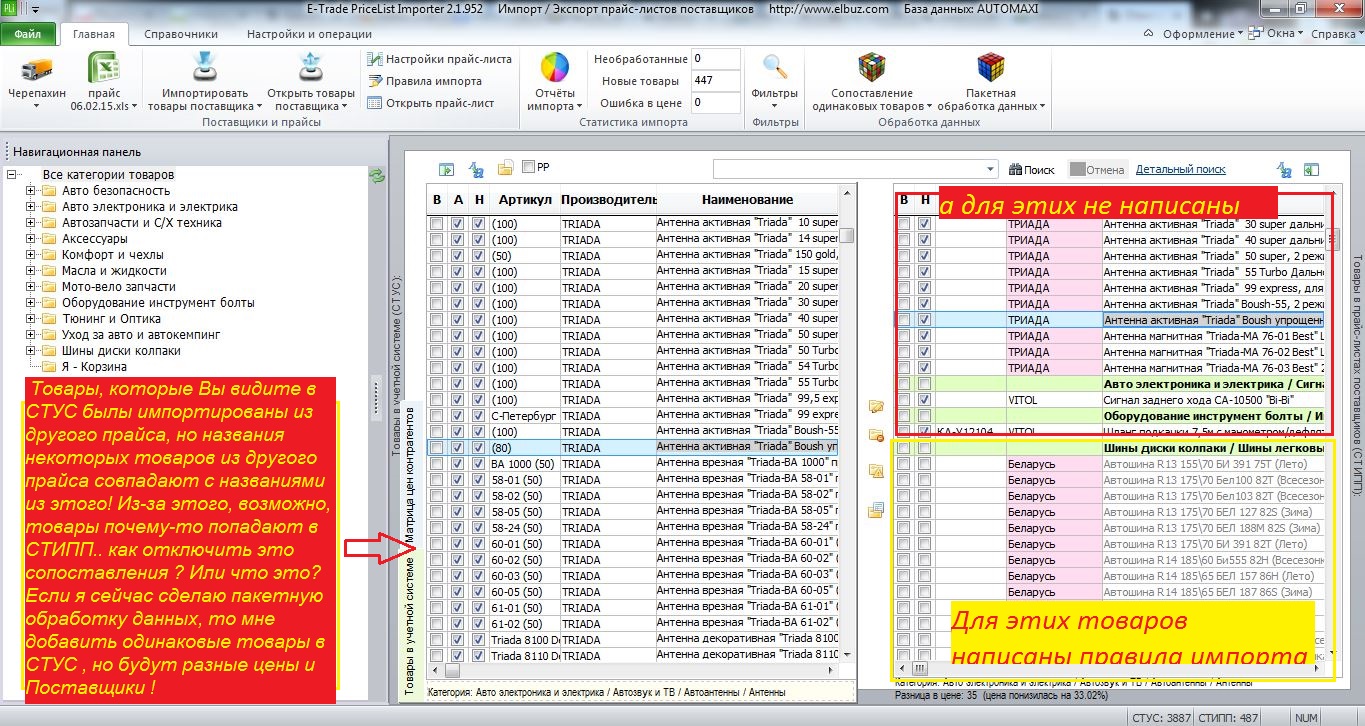Click the export icon above the left grid
Screen dimensions: 1365x726
pos(447,169)
